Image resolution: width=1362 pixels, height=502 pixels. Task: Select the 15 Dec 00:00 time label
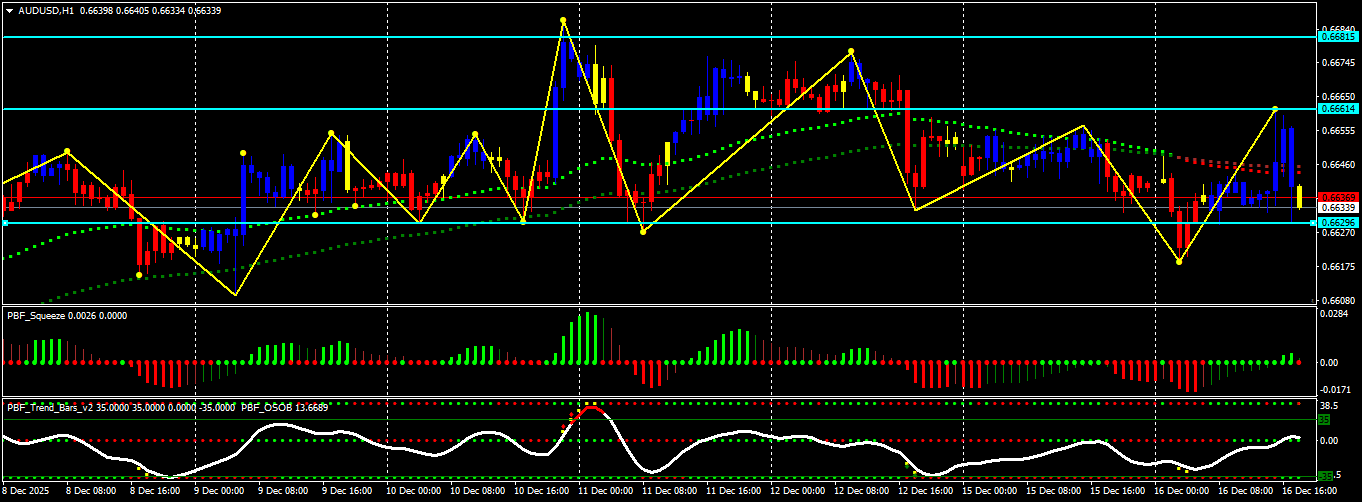989,491
